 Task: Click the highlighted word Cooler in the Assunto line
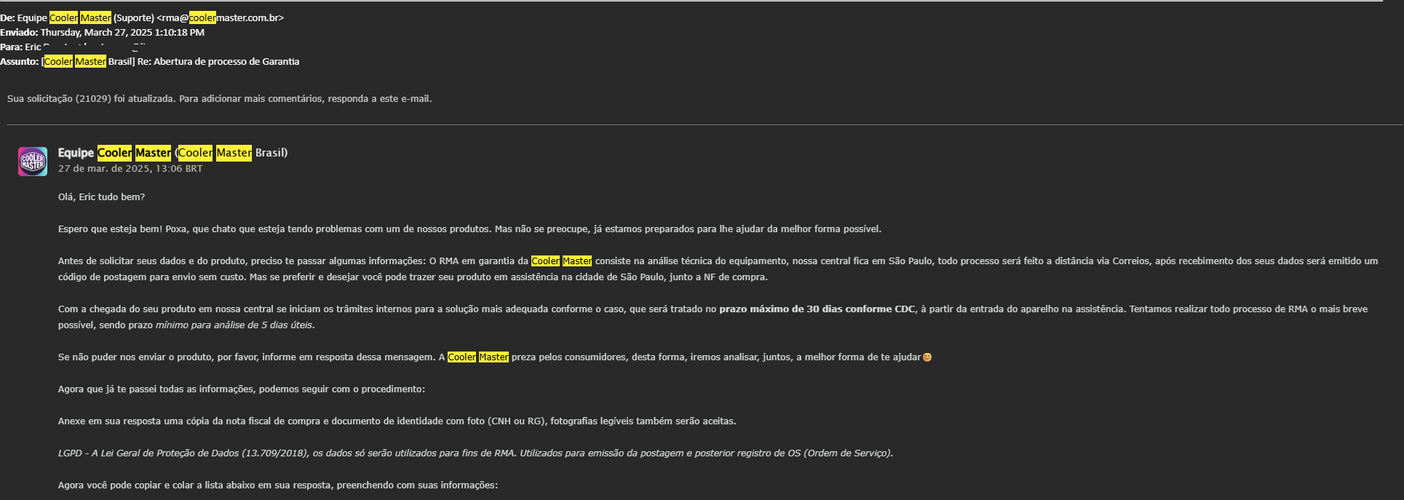pos(58,61)
